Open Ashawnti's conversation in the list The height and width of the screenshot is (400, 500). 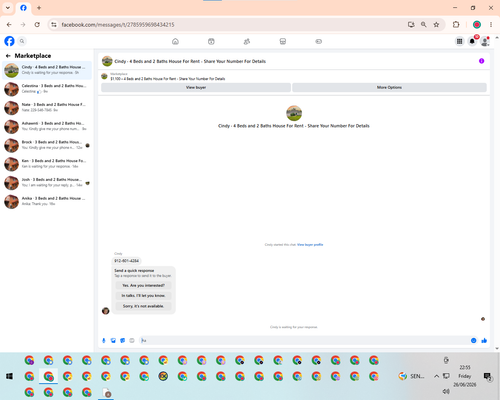click(47, 126)
